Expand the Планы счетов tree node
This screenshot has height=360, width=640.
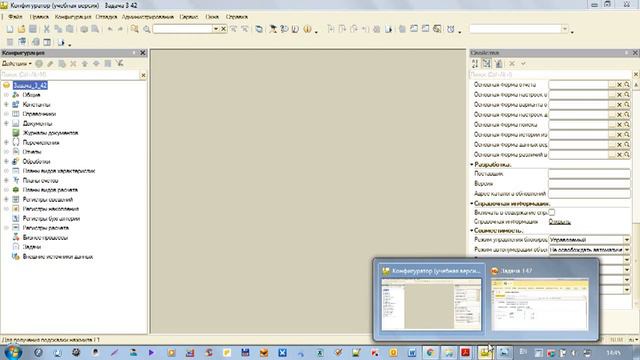[6, 180]
